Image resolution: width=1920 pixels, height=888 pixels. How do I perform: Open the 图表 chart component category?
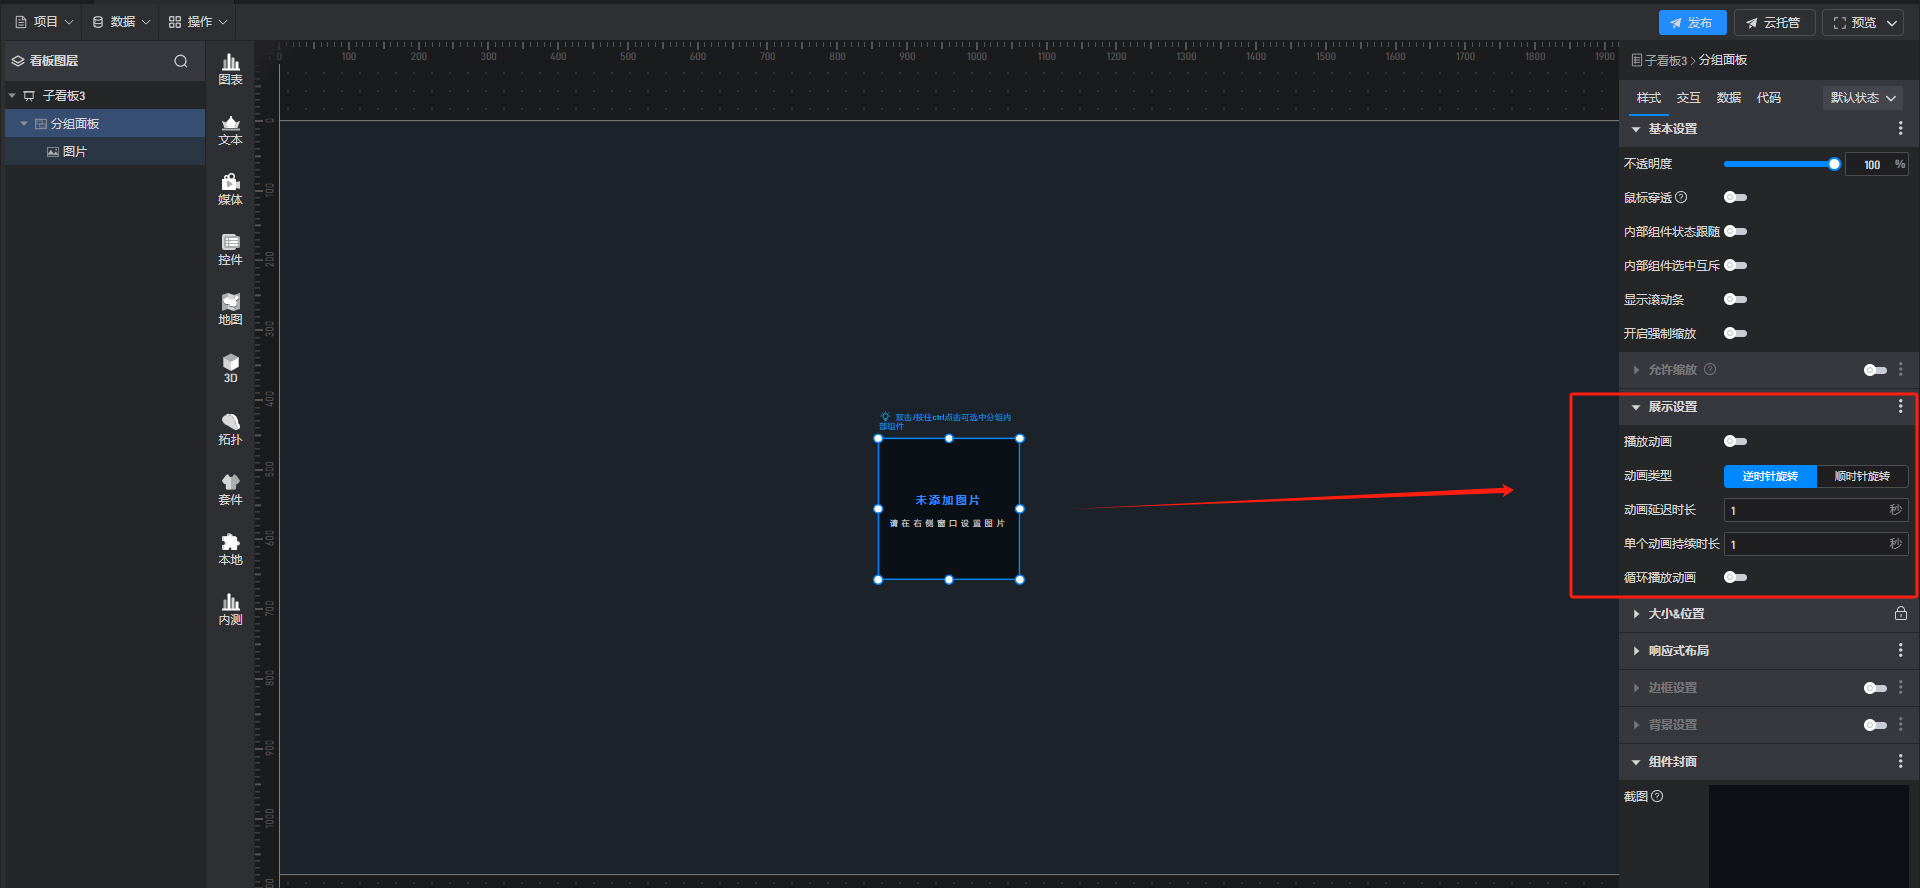tap(230, 69)
